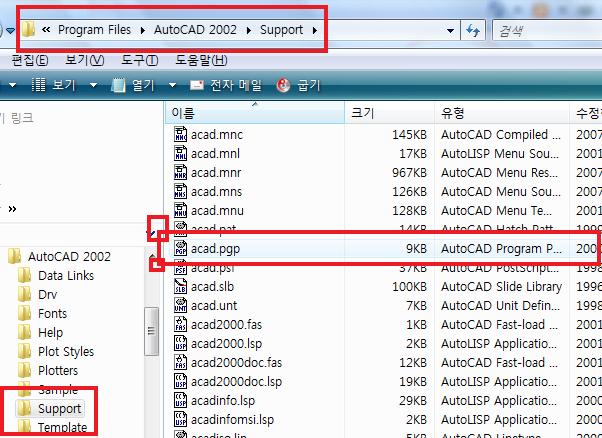Click the 145KB size cell
The image size is (602, 438).
tap(409, 135)
